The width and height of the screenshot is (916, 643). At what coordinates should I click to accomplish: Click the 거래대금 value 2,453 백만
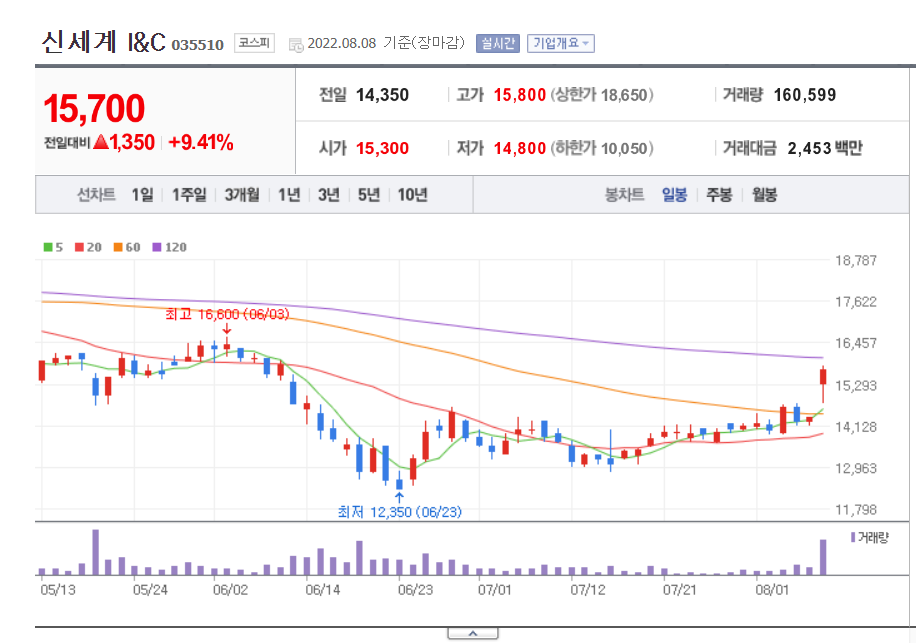click(x=825, y=148)
